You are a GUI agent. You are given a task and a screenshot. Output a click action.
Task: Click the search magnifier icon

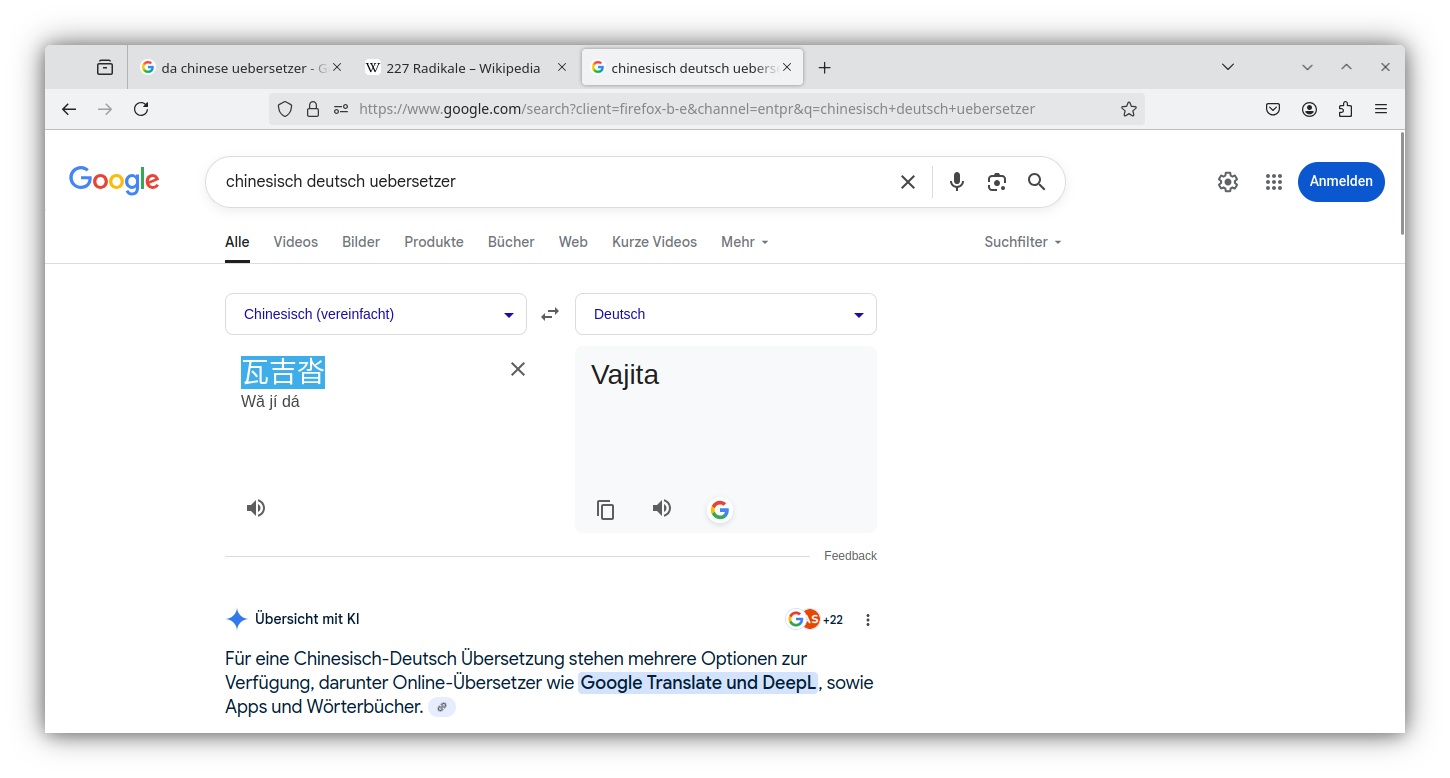pos(1036,181)
